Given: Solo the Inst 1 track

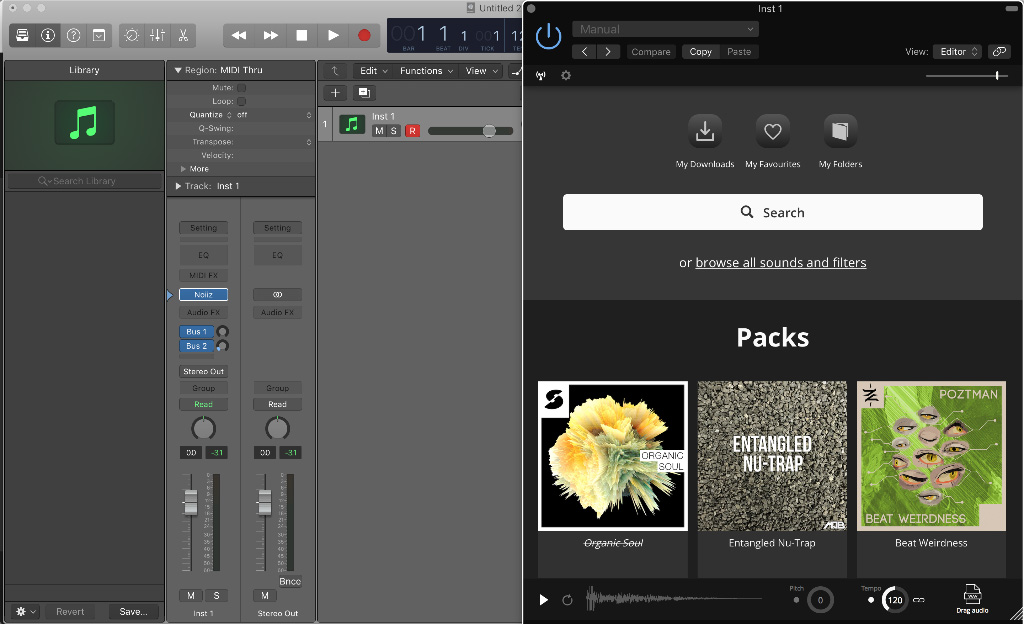Looking at the screenshot, I should (x=396, y=130).
